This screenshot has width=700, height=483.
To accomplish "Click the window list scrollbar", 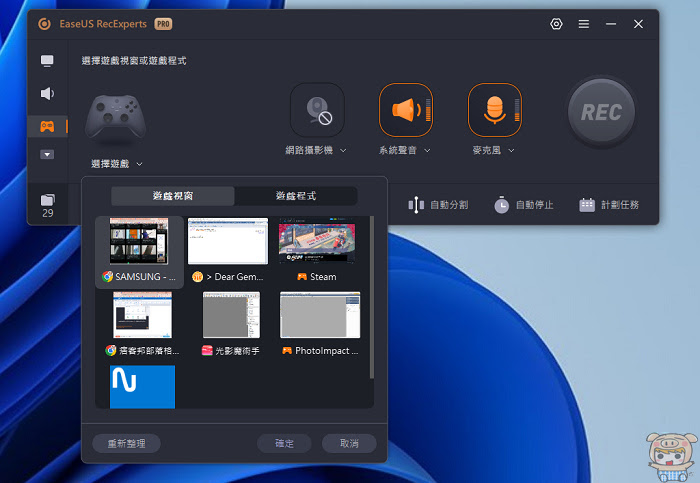I will (x=371, y=298).
